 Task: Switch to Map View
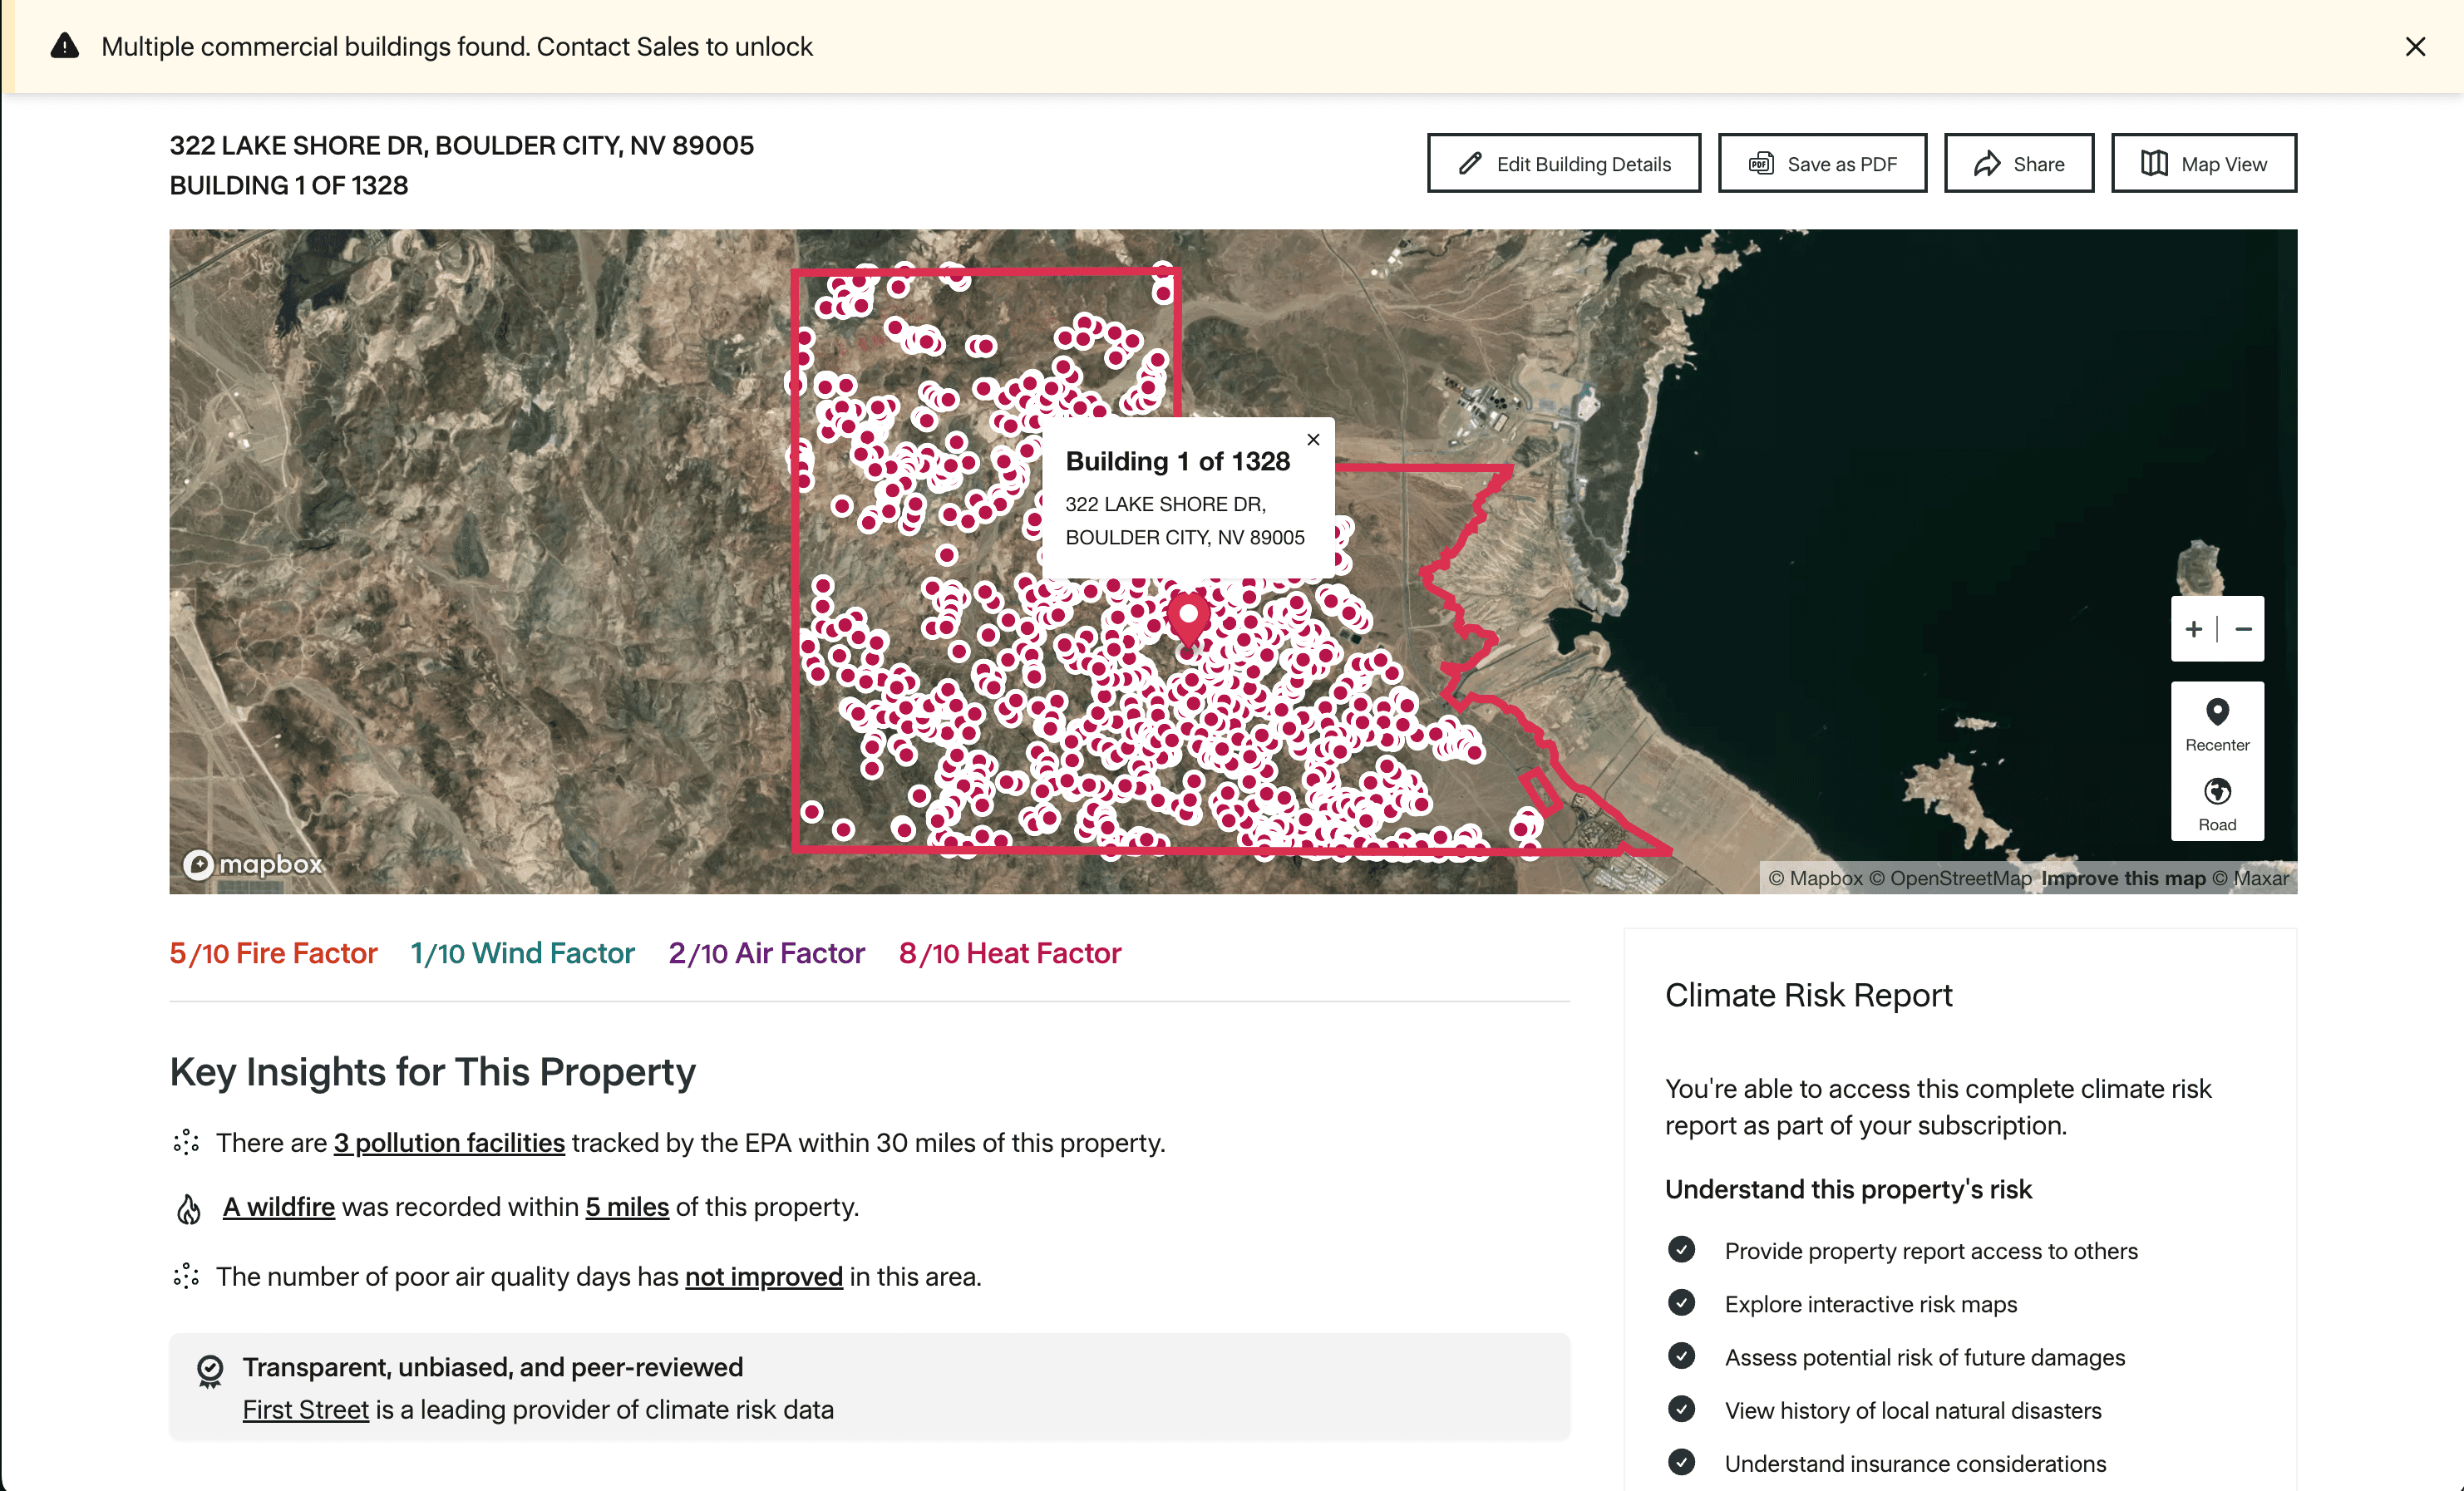(x=2203, y=164)
